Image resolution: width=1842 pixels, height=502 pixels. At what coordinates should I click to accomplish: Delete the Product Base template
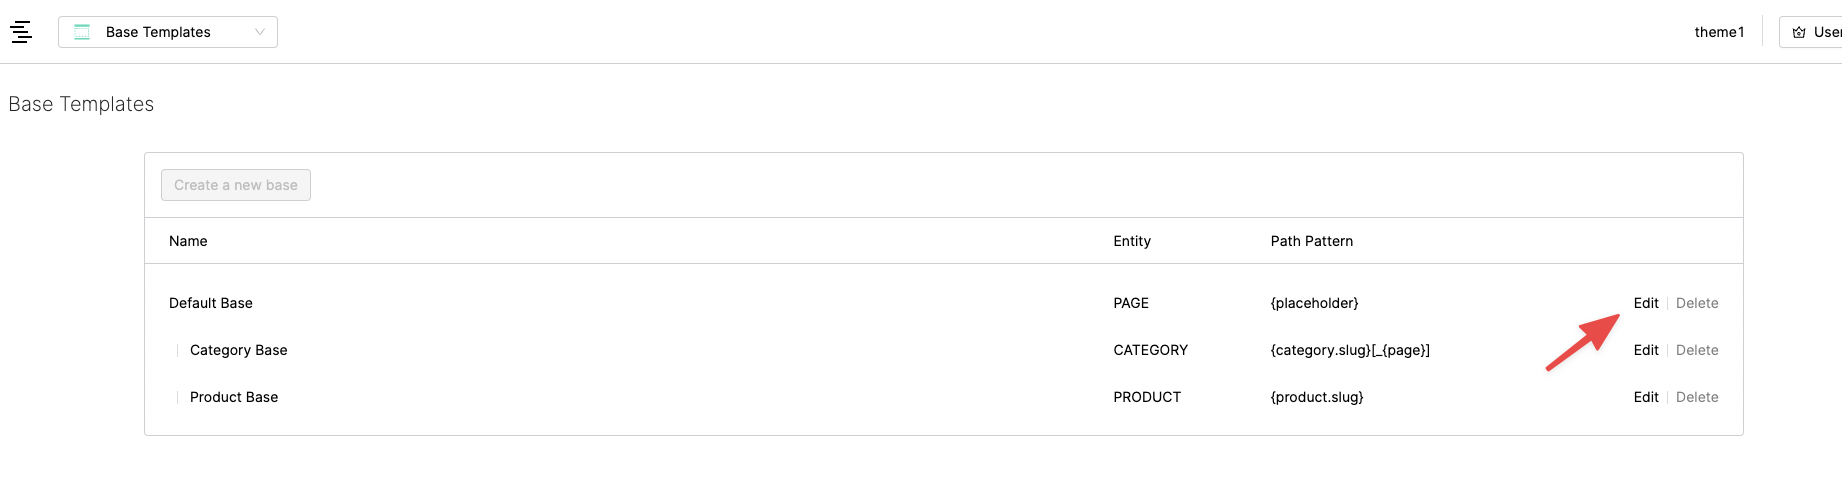[x=1697, y=397]
